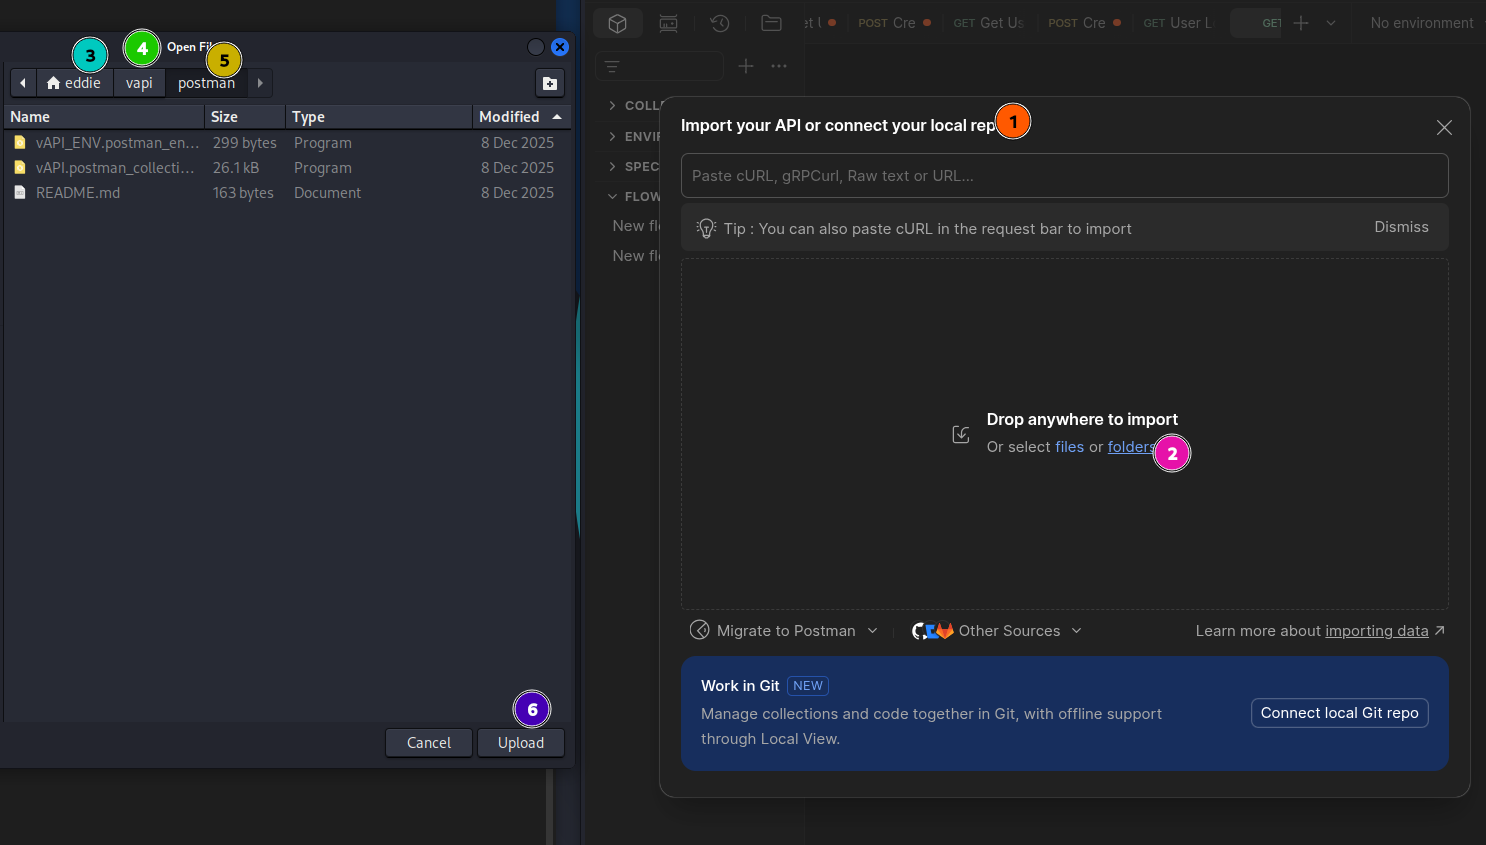Click the 163 bytes size cell

click(x=243, y=193)
